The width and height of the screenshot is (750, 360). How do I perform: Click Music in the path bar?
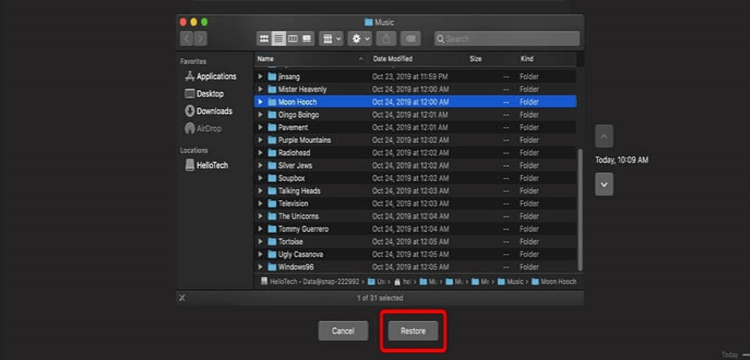click(x=511, y=282)
